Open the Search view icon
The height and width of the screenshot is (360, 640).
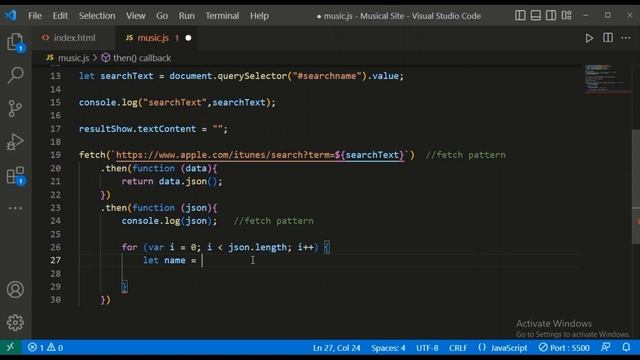tap(16, 75)
